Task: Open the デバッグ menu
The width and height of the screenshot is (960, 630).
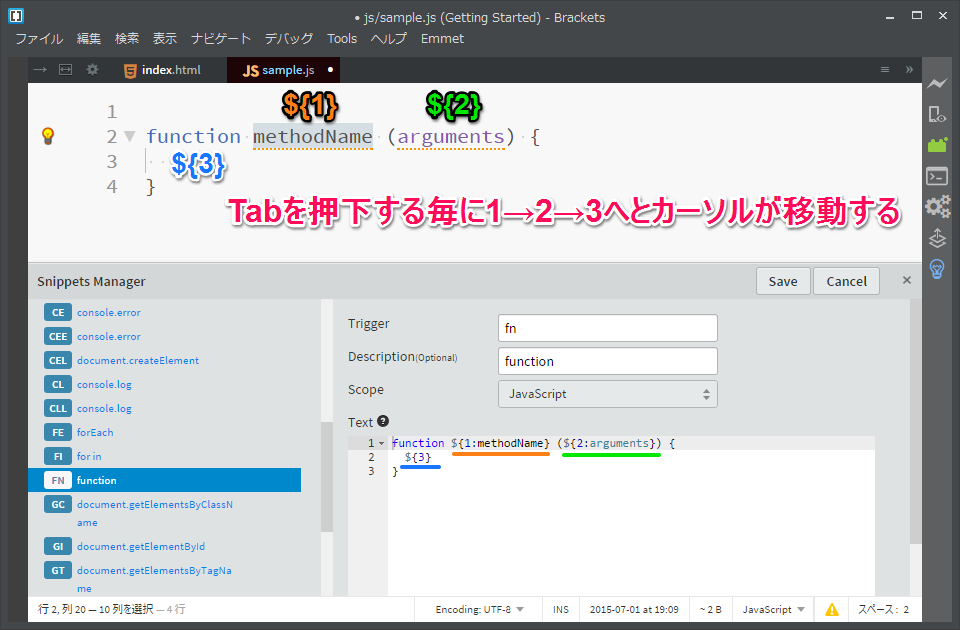Action: tap(289, 39)
